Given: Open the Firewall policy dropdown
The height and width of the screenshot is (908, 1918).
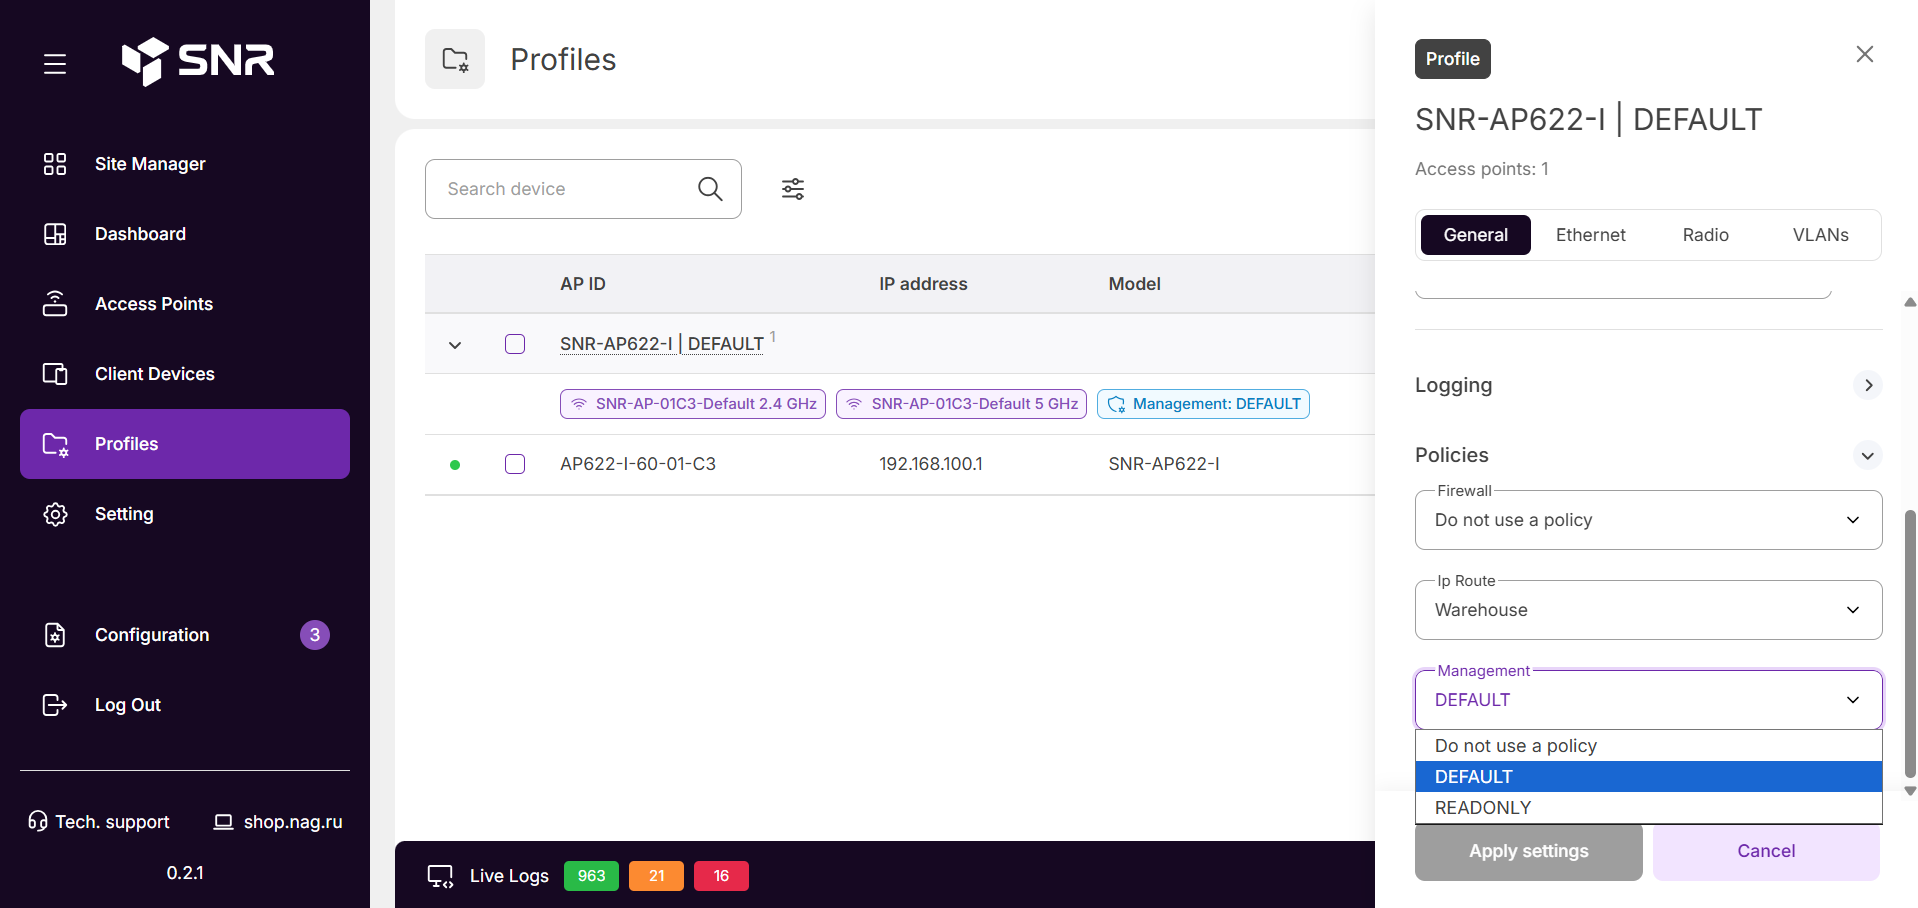Looking at the screenshot, I should click(1649, 520).
